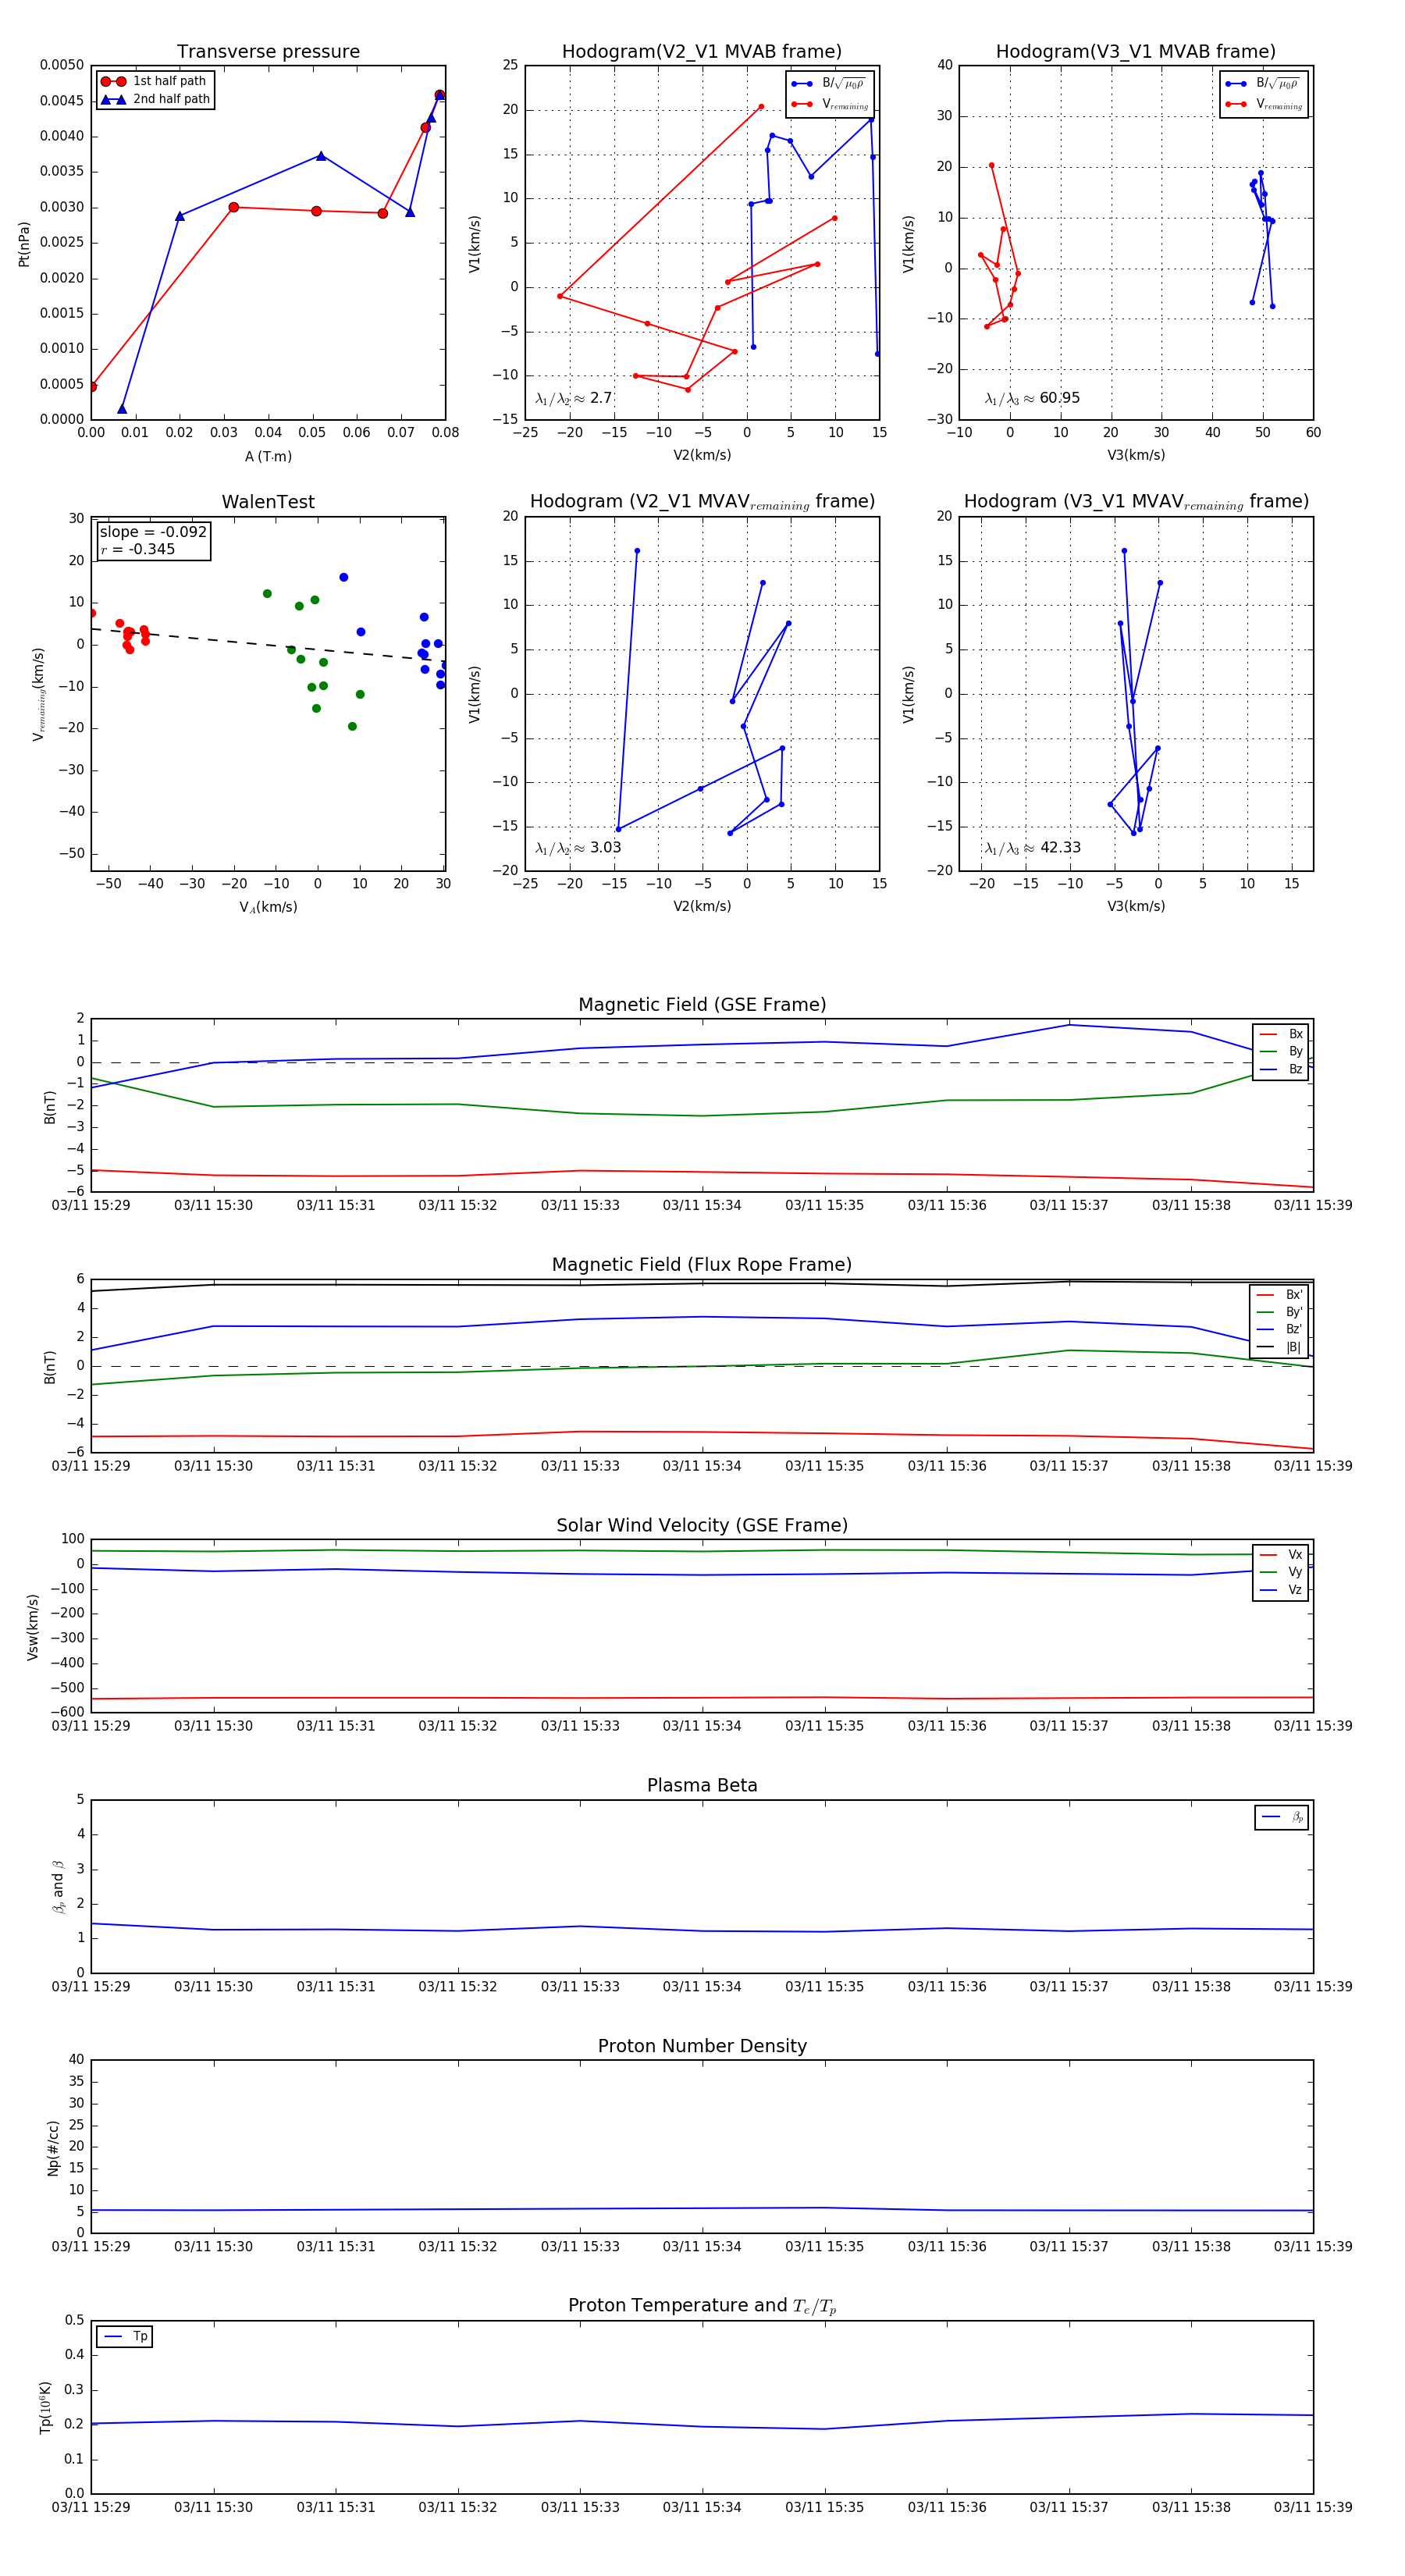Click the "03/11 15:29" tick under GSE magnetic field plot
Viewport: 1405px width, 2576px height.
(x=91, y=1205)
